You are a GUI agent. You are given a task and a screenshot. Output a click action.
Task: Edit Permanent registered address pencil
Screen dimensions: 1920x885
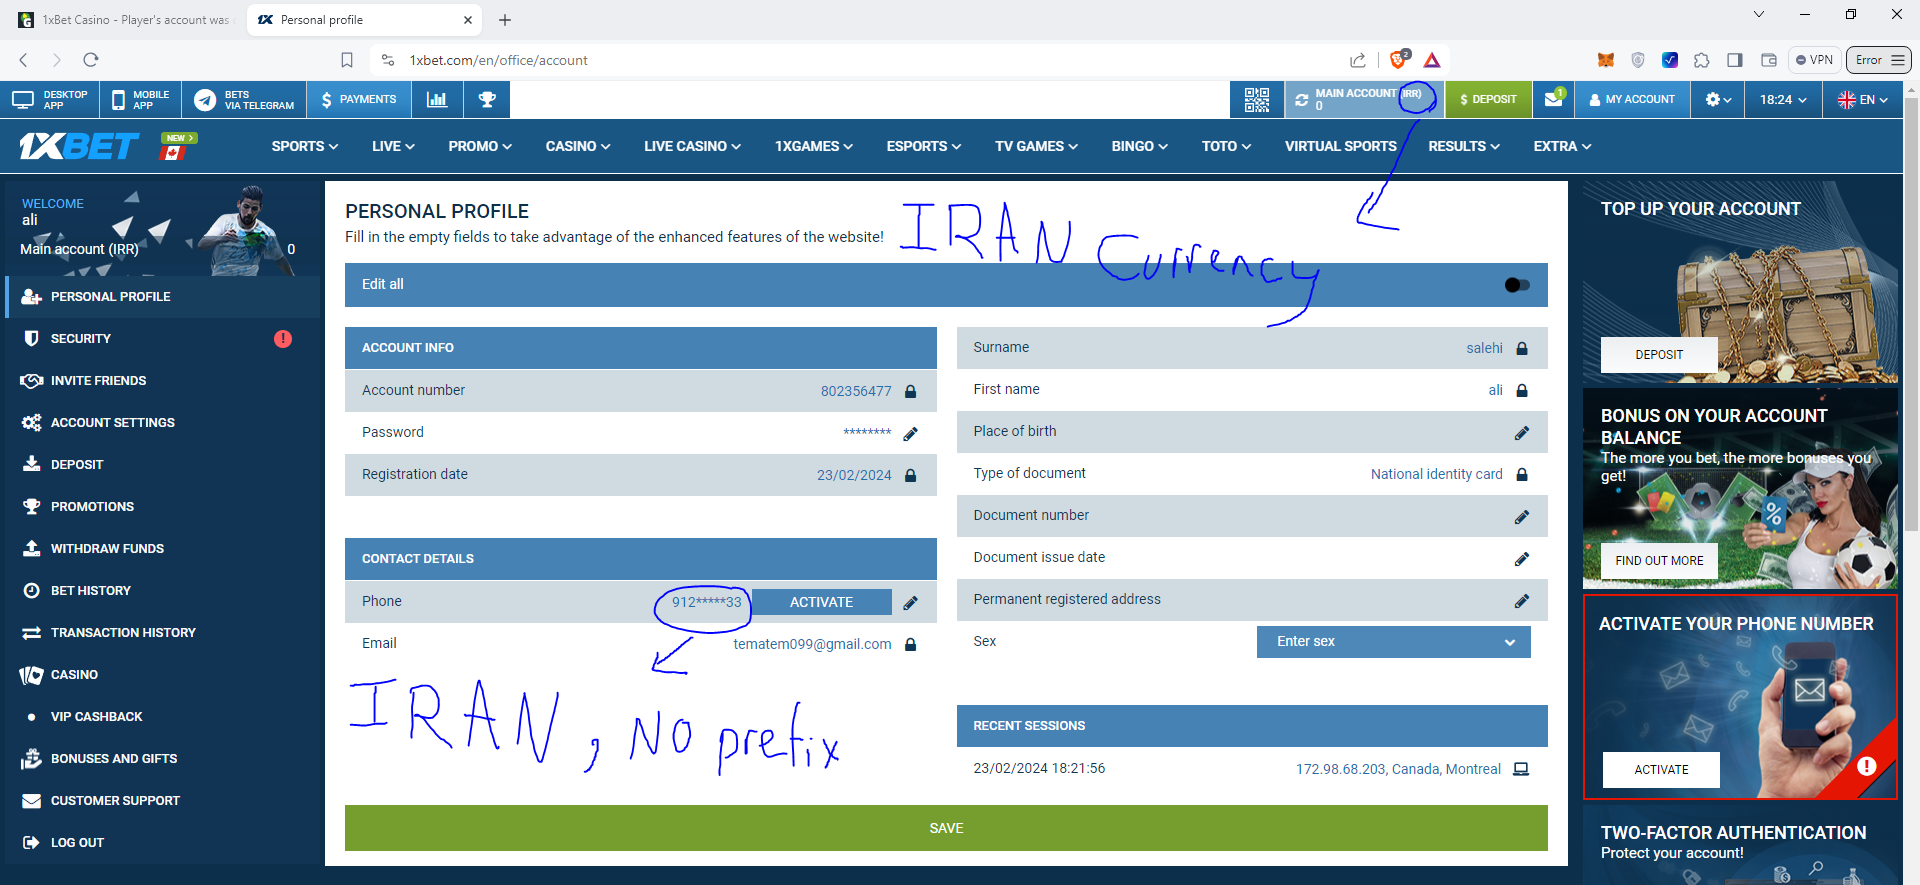point(1521,601)
